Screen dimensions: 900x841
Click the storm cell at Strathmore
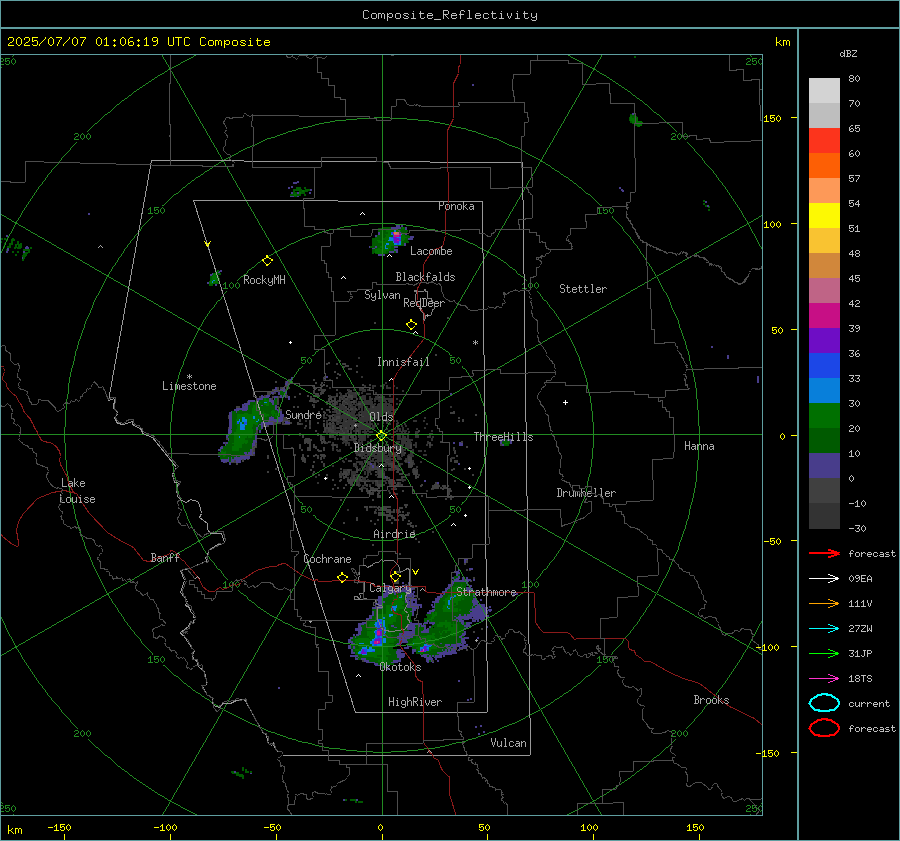(451, 617)
